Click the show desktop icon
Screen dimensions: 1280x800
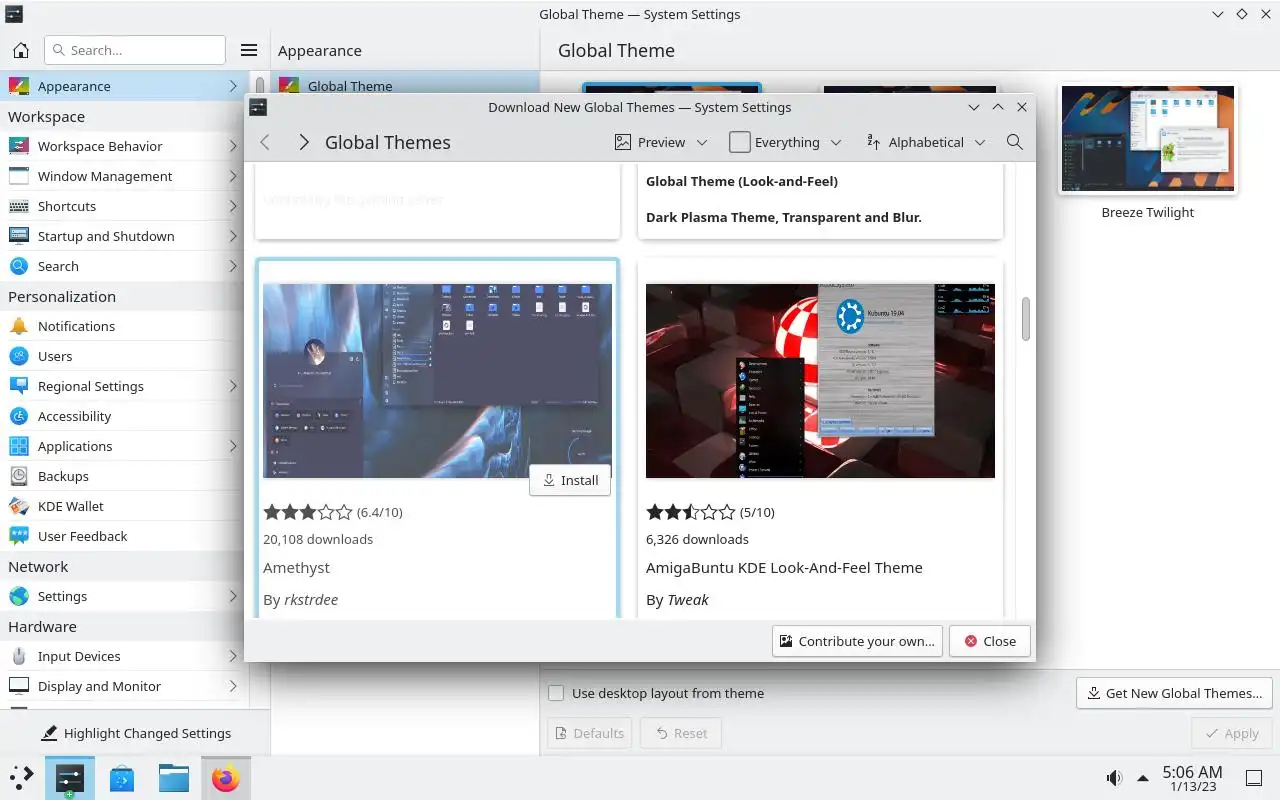tap(1253, 778)
